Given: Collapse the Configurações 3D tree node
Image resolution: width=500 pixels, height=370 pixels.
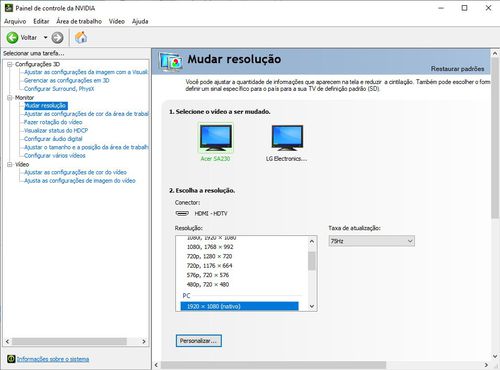Looking at the screenshot, I should (10, 64).
